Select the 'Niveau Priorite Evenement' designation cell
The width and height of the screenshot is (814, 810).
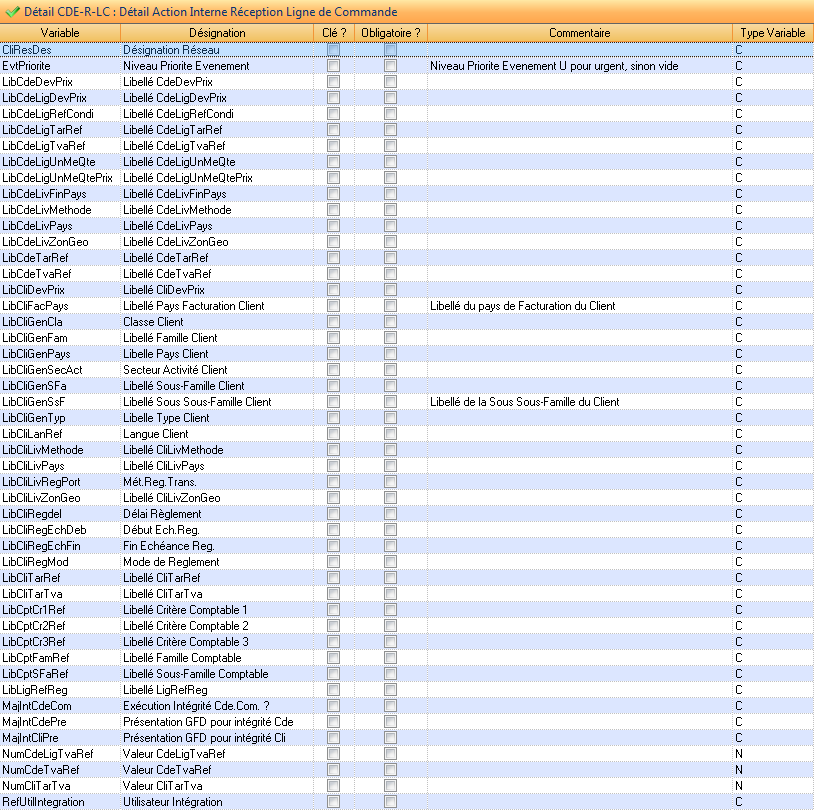[x=216, y=66]
